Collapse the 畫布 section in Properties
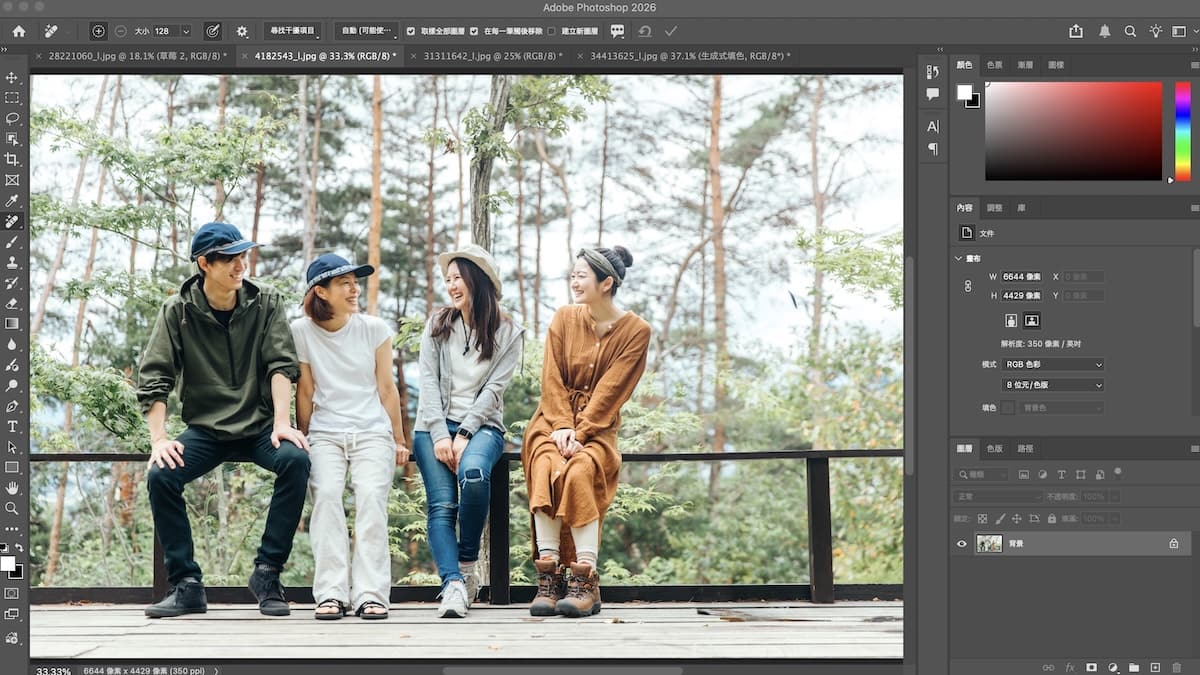 click(x=959, y=258)
